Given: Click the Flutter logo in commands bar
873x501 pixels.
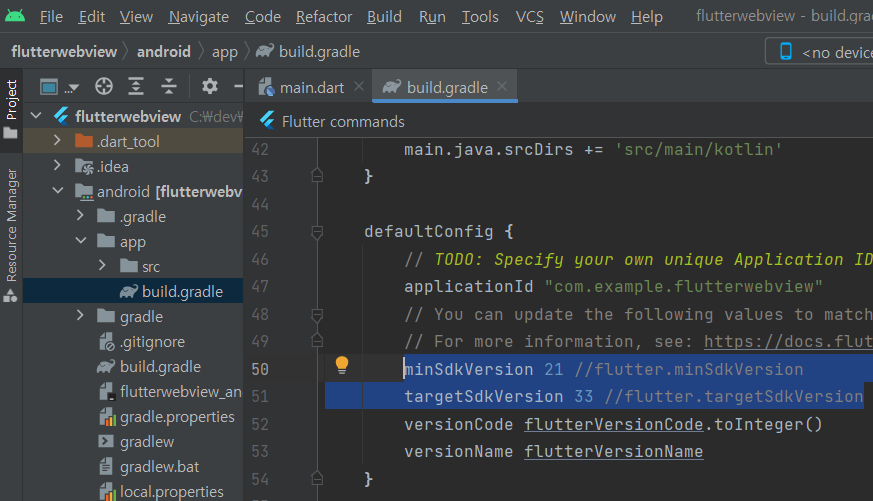Looking at the screenshot, I should pyautogui.click(x=268, y=120).
